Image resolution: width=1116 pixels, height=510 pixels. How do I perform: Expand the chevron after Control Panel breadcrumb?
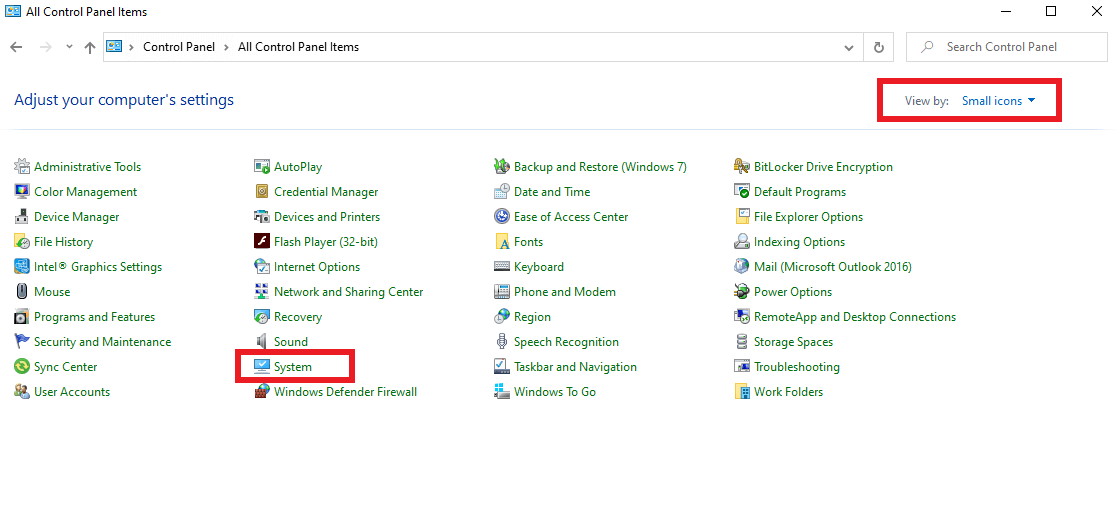(226, 47)
